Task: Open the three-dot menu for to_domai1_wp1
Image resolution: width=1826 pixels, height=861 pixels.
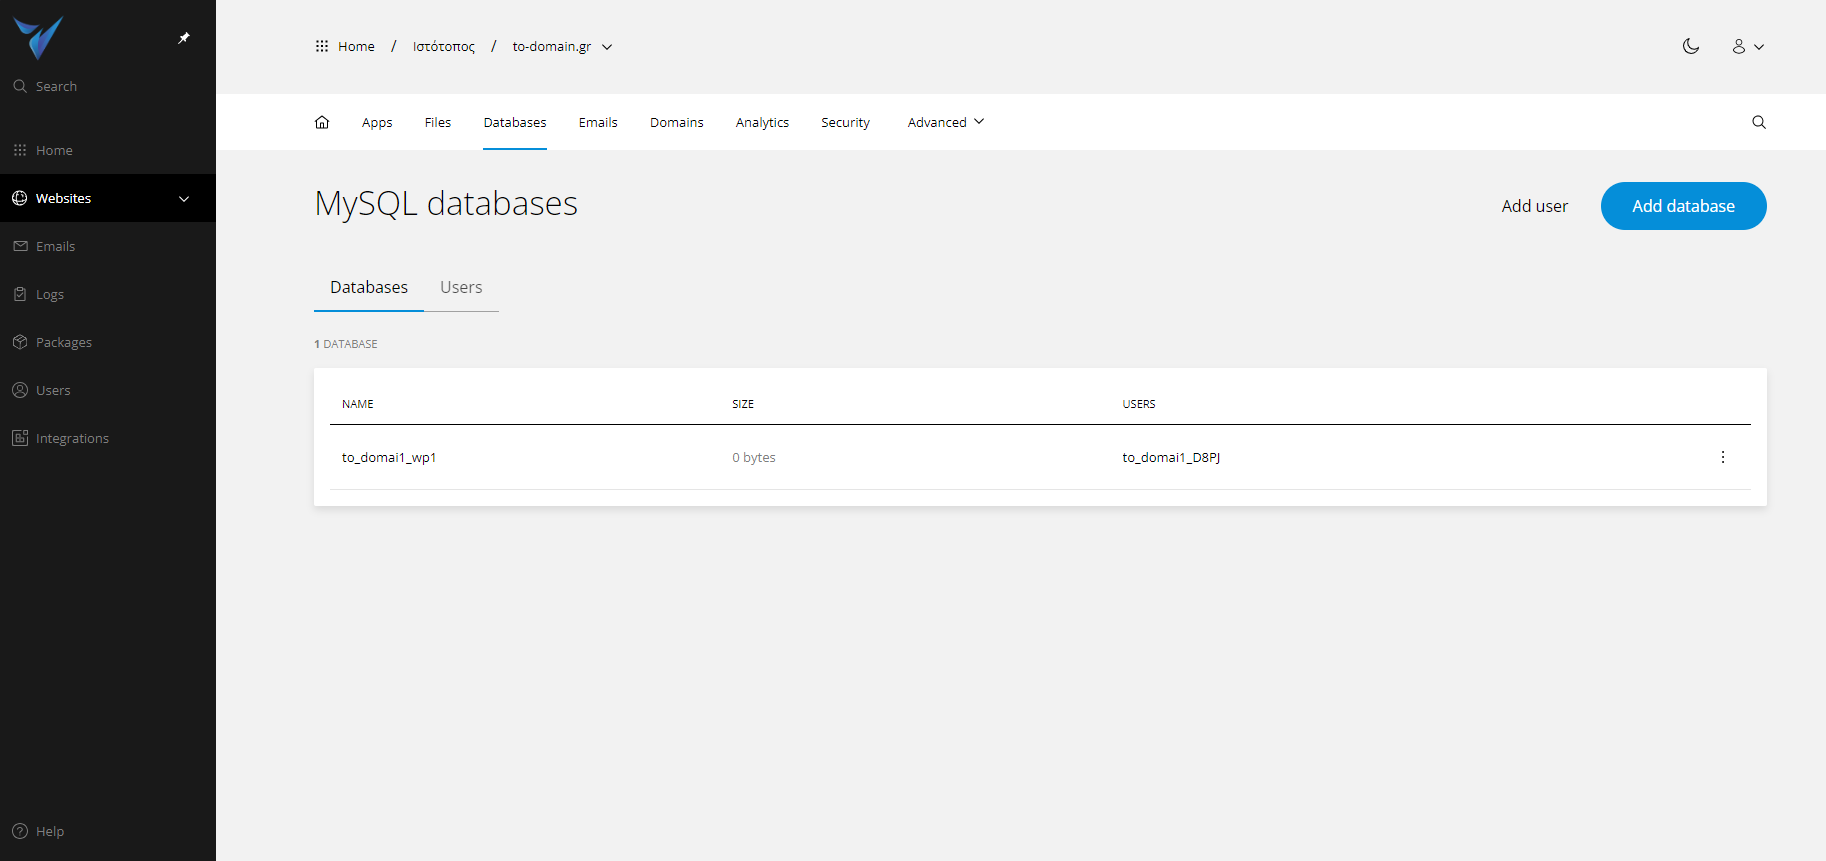Action: click(x=1722, y=457)
